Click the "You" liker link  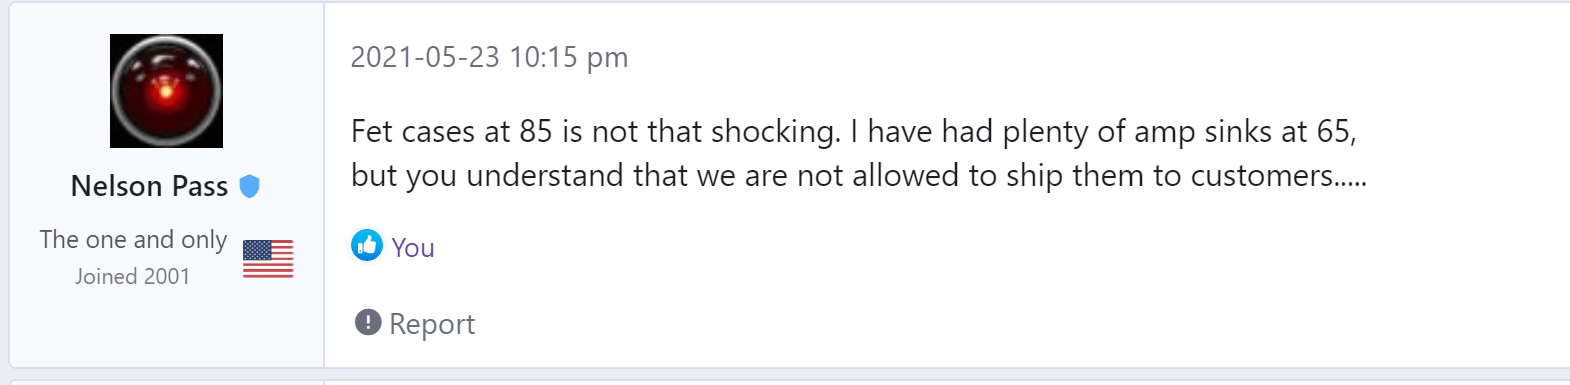pyautogui.click(x=413, y=248)
